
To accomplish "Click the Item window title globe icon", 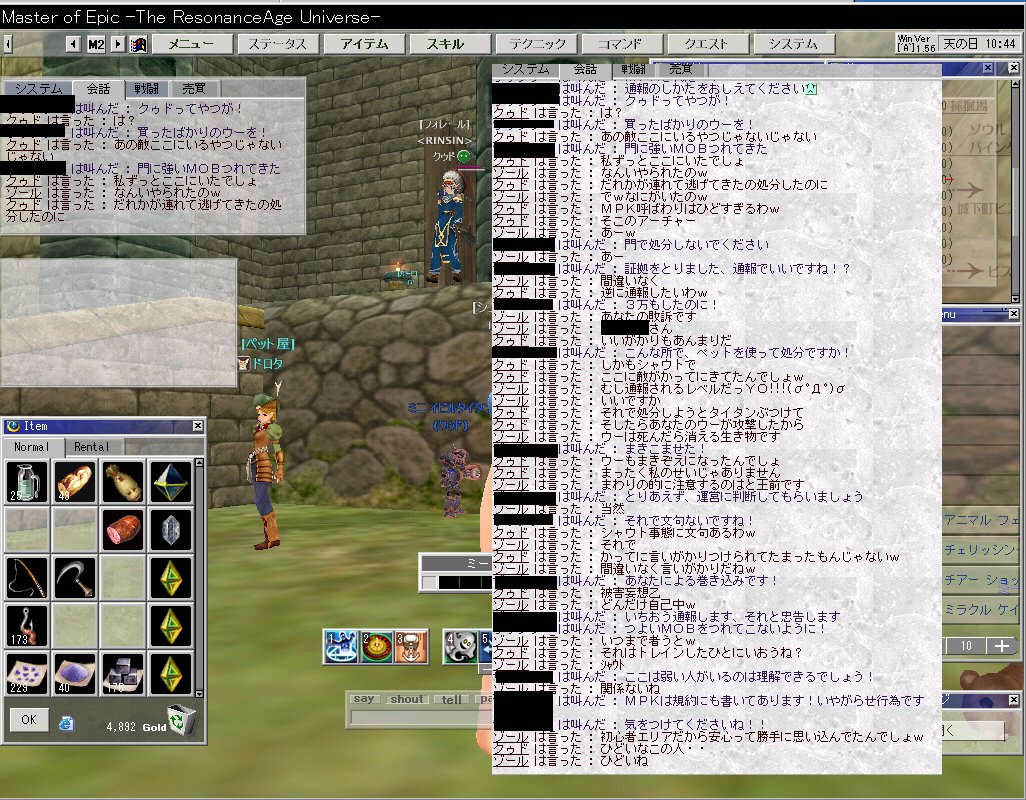I will (x=12, y=426).
